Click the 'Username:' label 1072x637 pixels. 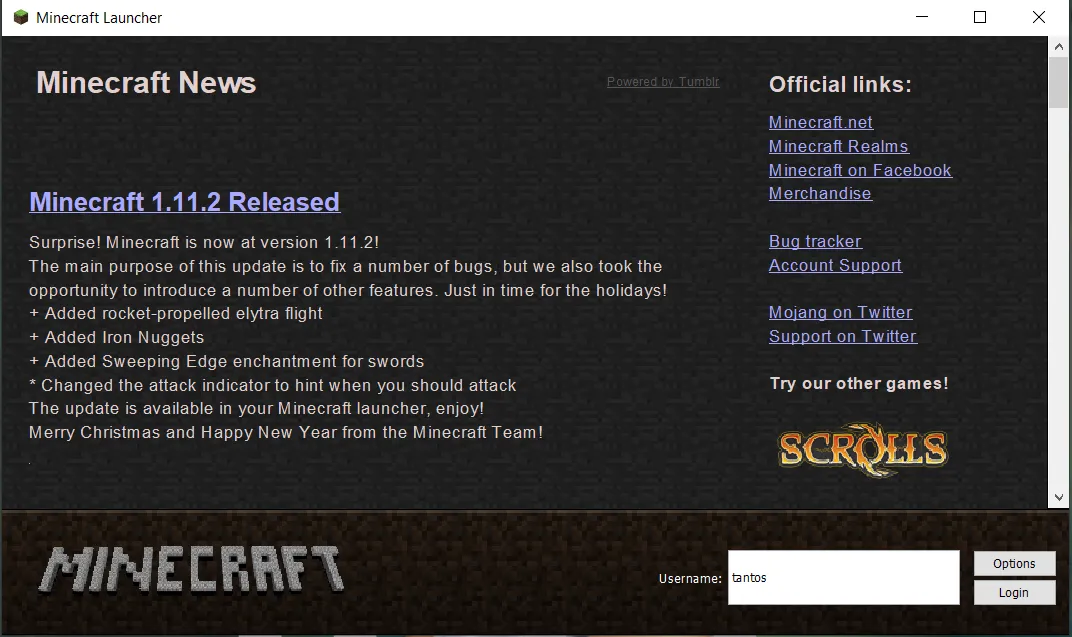tap(690, 579)
